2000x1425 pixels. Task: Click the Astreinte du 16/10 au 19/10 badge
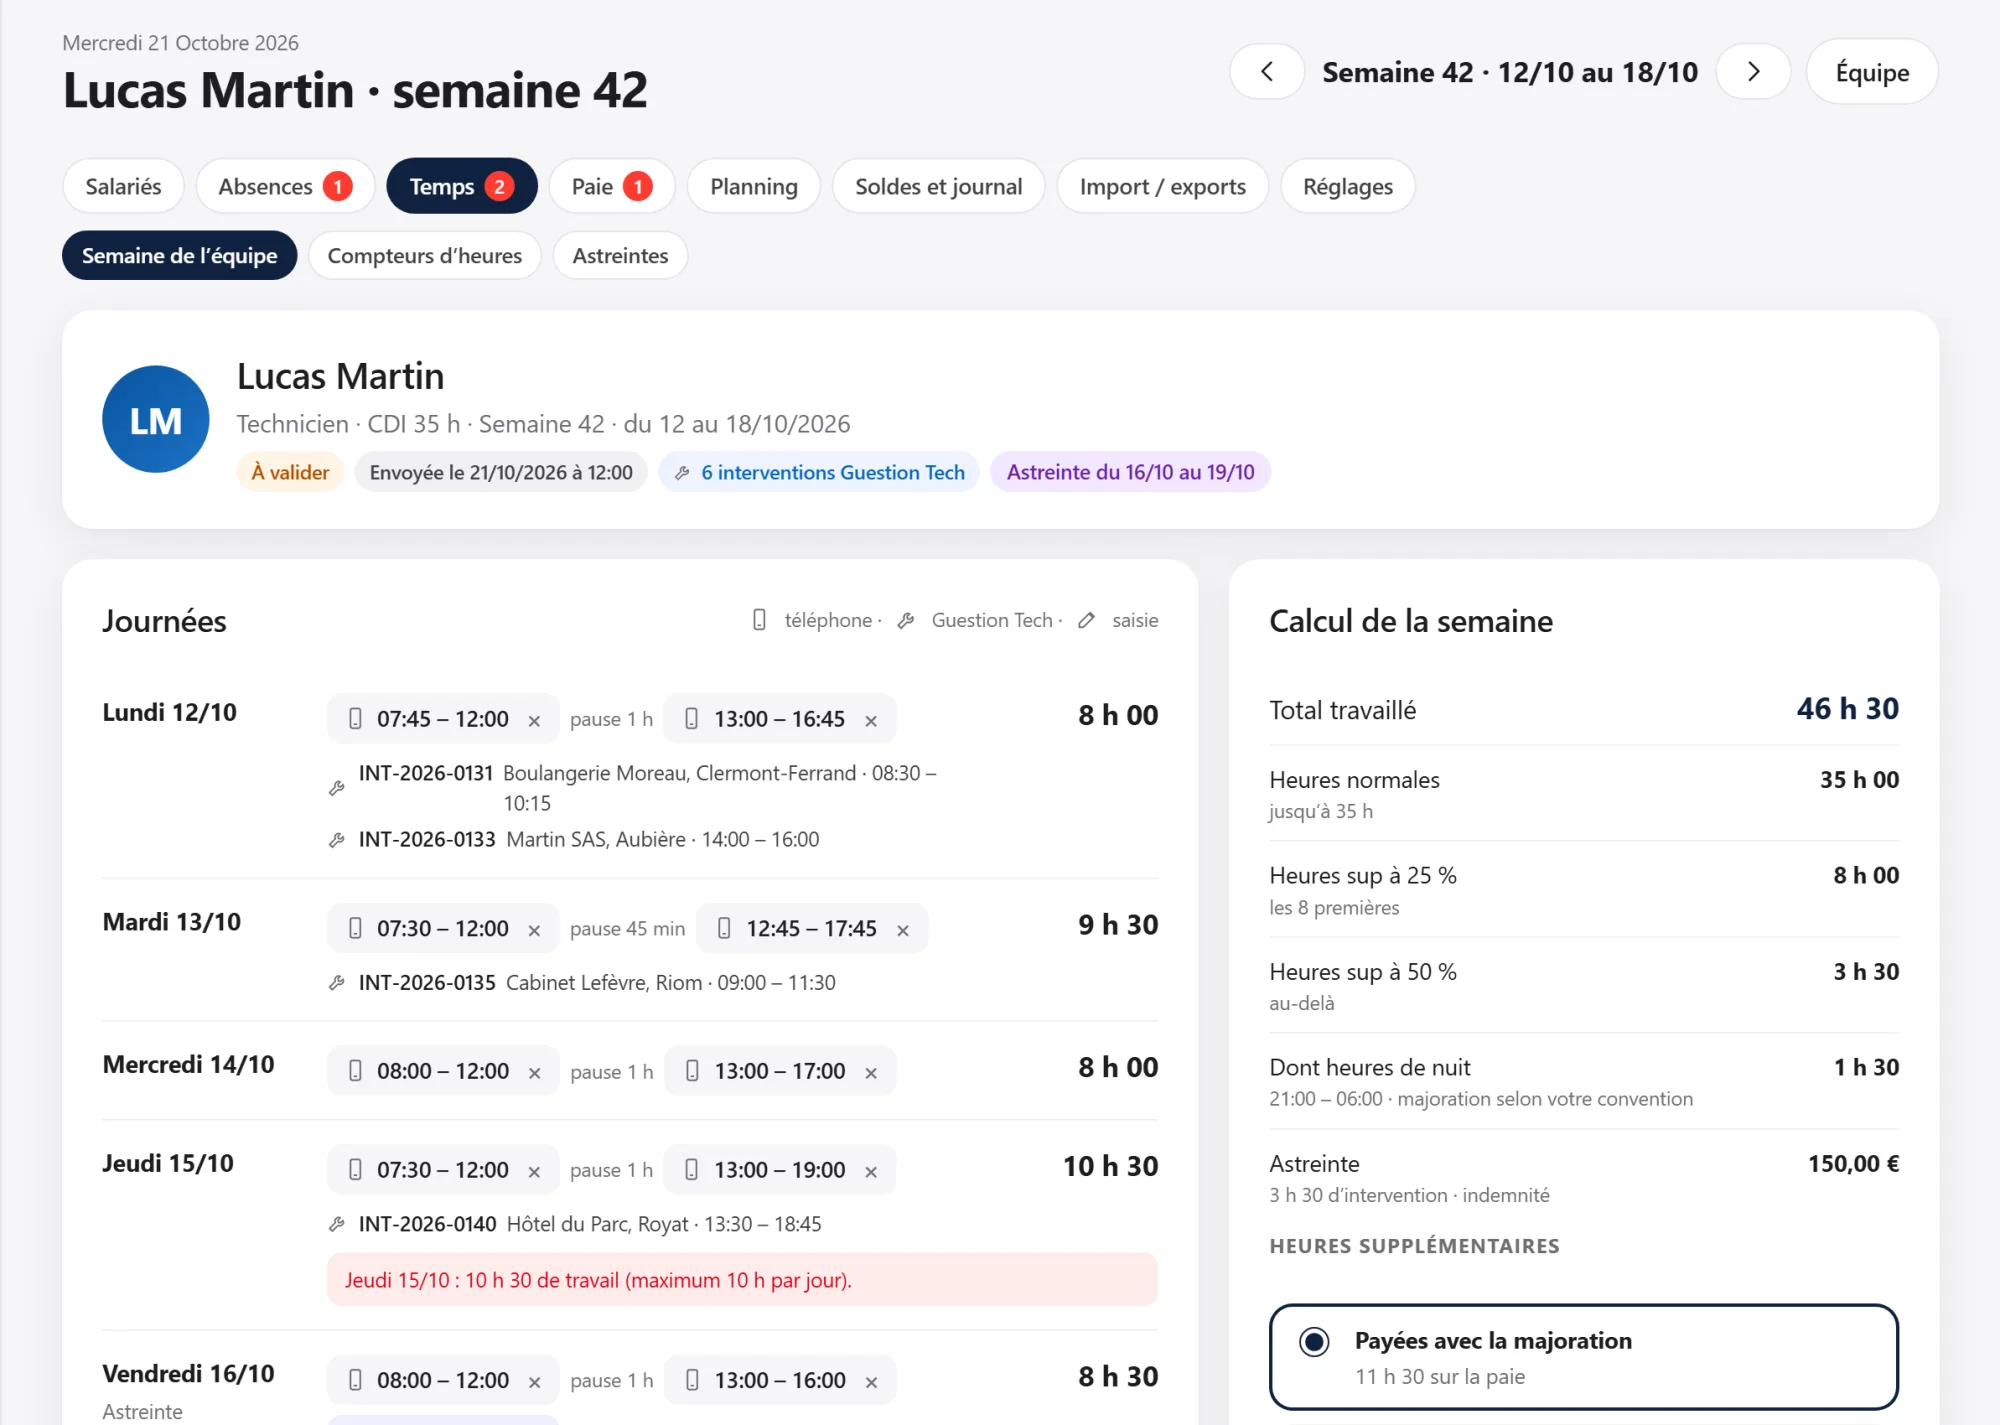(1130, 472)
